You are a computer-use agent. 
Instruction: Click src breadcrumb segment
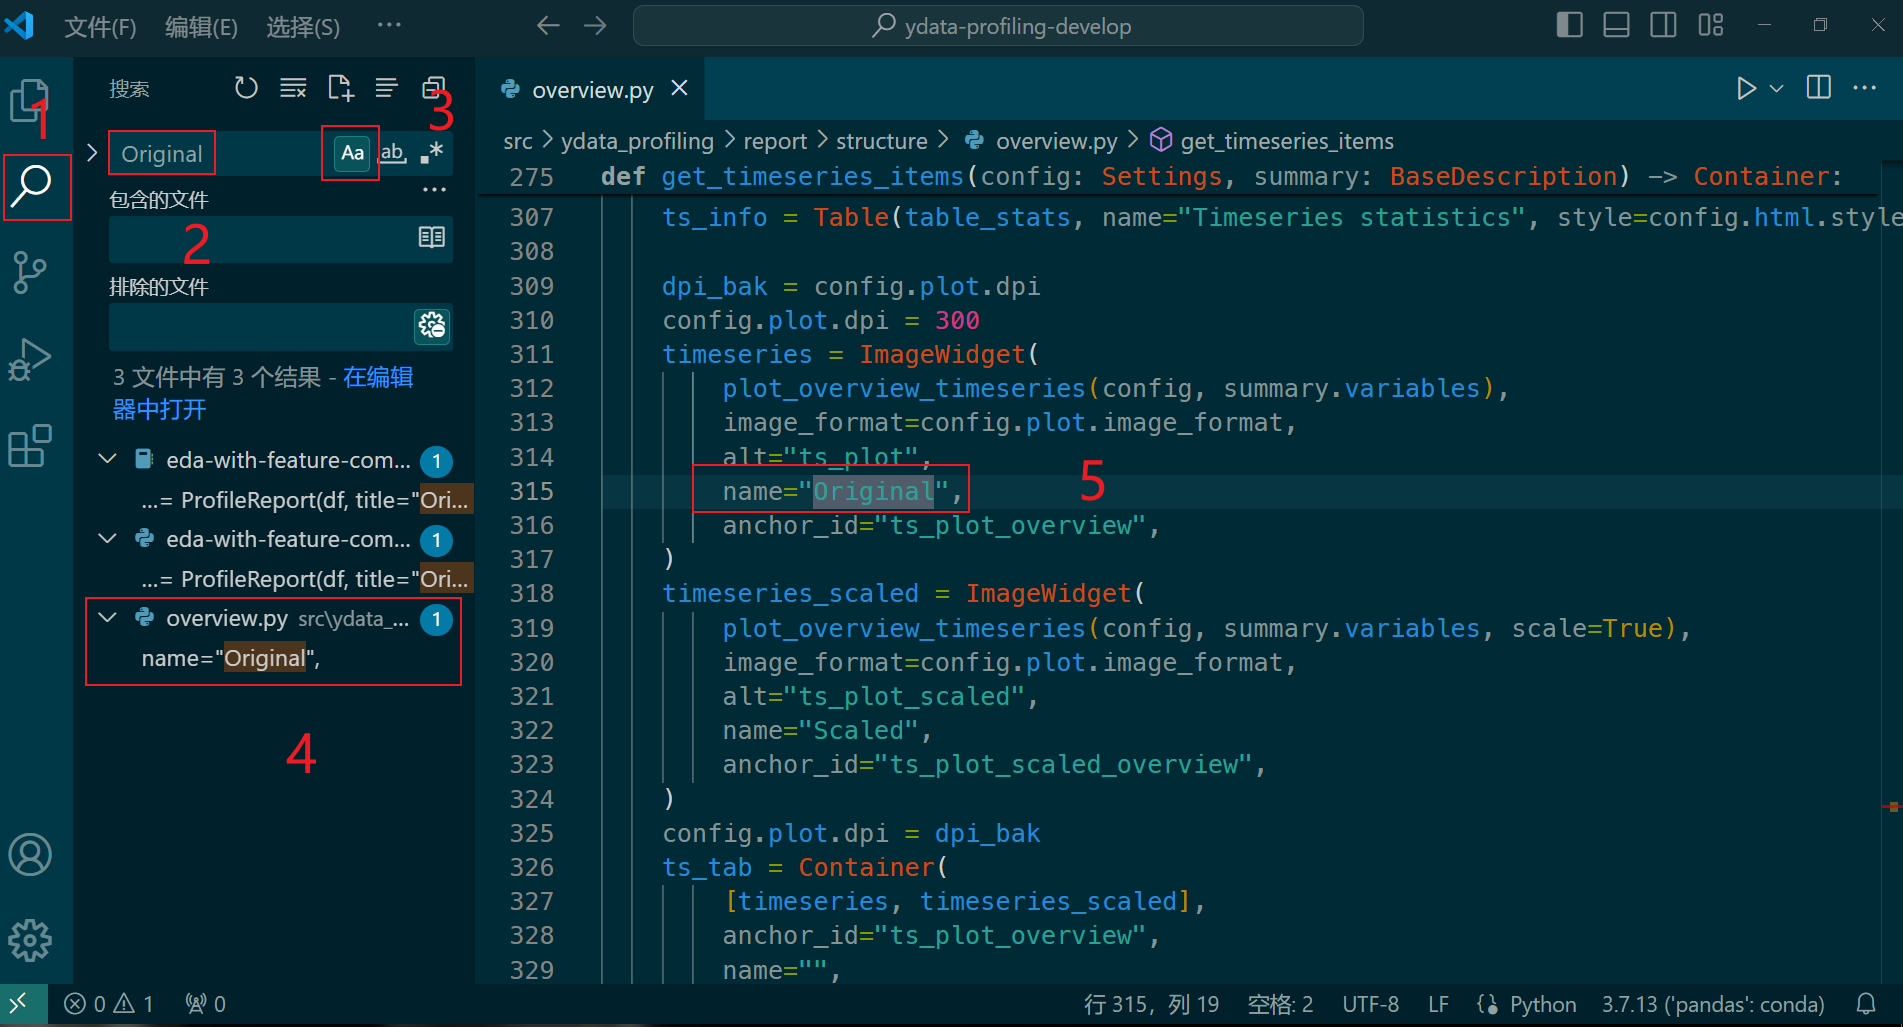click(518, 141)
